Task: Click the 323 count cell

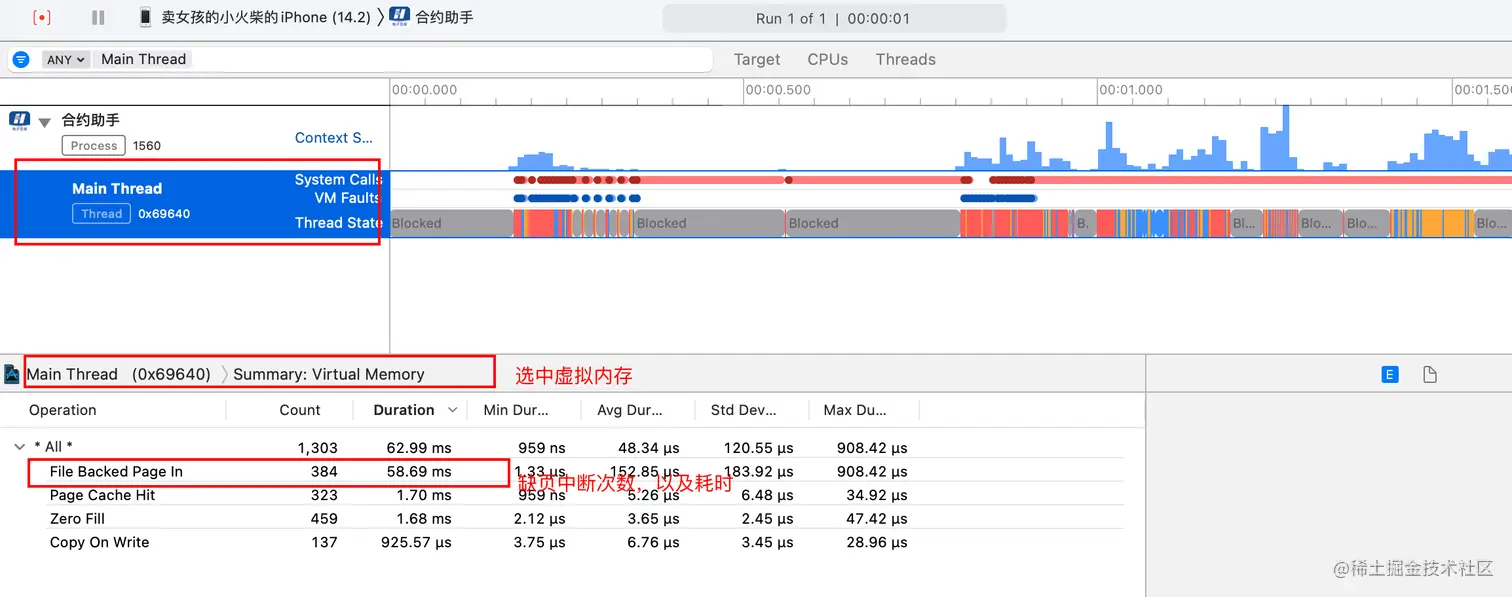Action: tap(324, 495)
